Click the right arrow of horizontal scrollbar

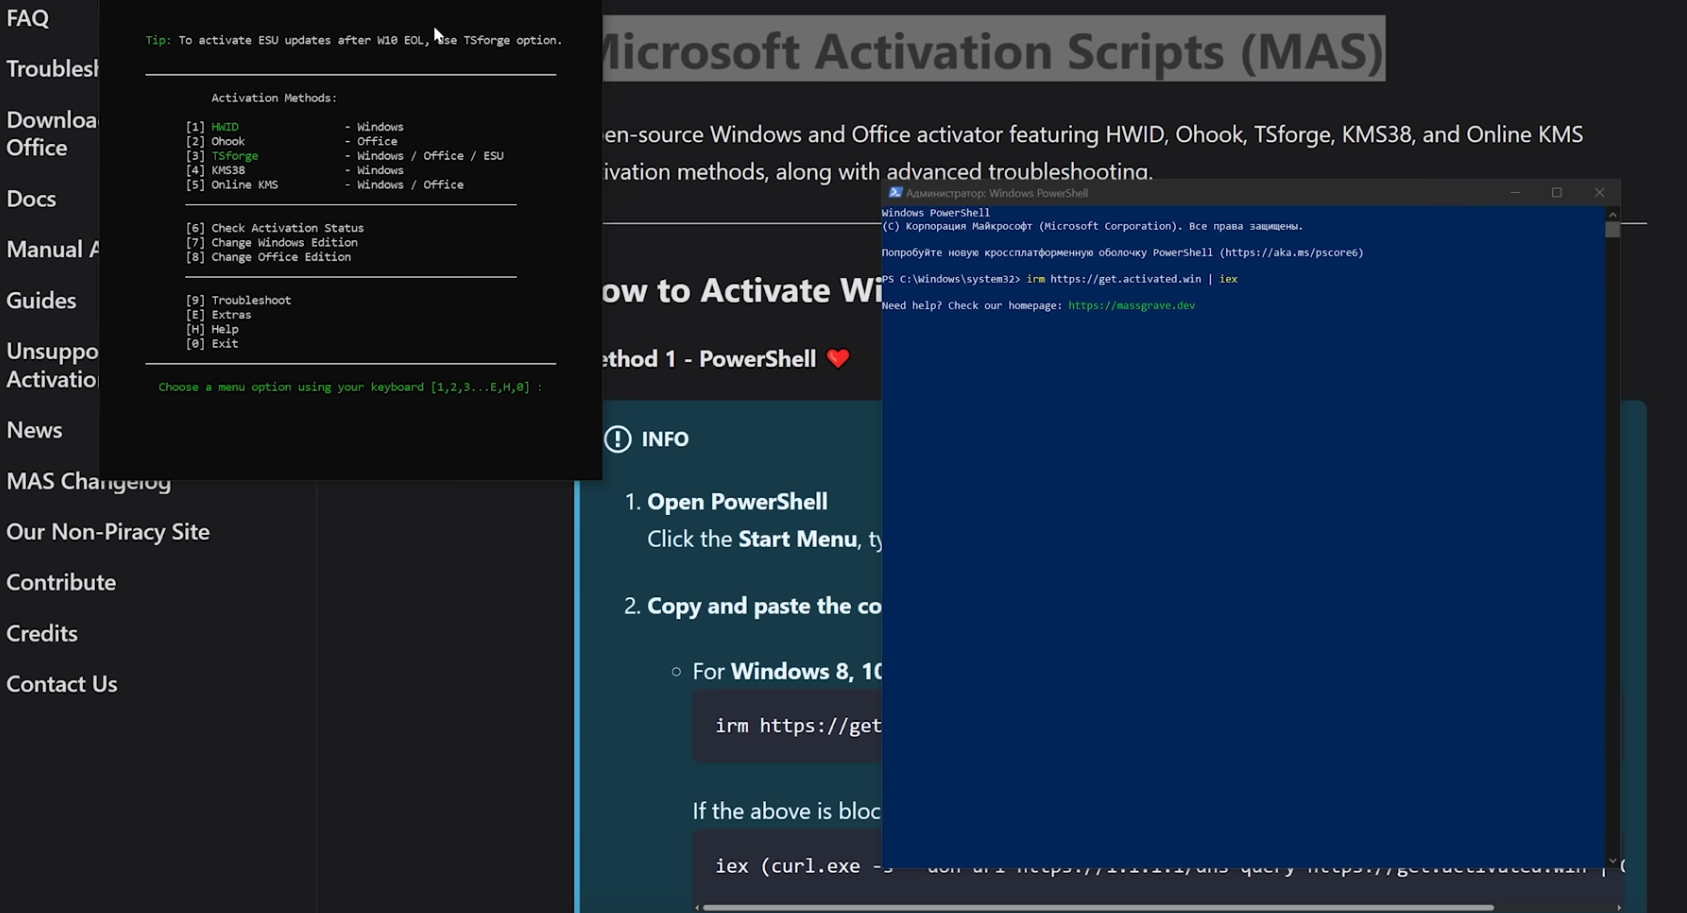point(1619,908)
